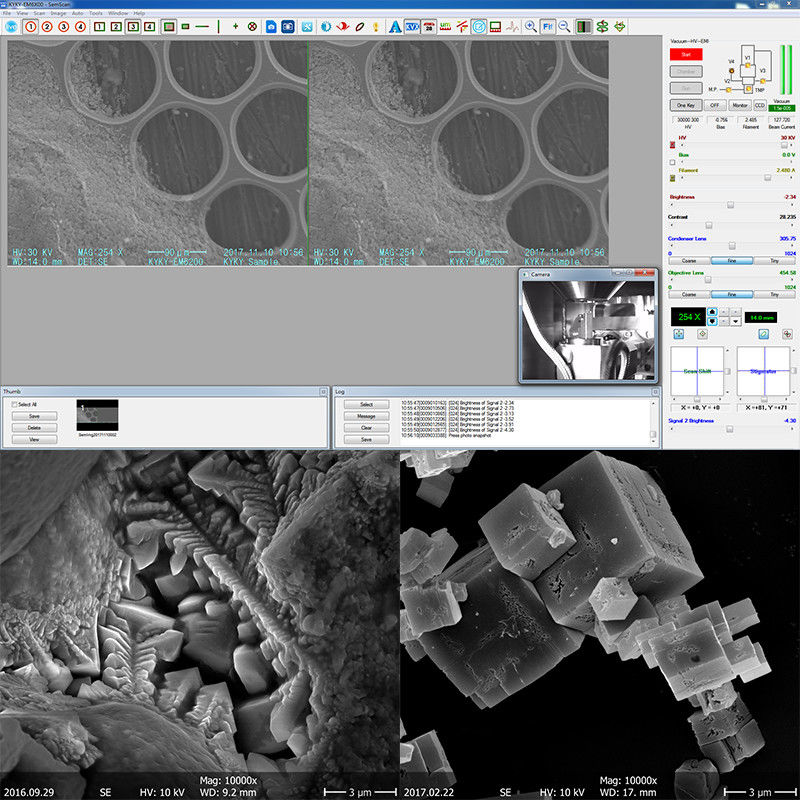Open the Window menu
The height and width of the screenshot is (800, 800).
(118, 13)
